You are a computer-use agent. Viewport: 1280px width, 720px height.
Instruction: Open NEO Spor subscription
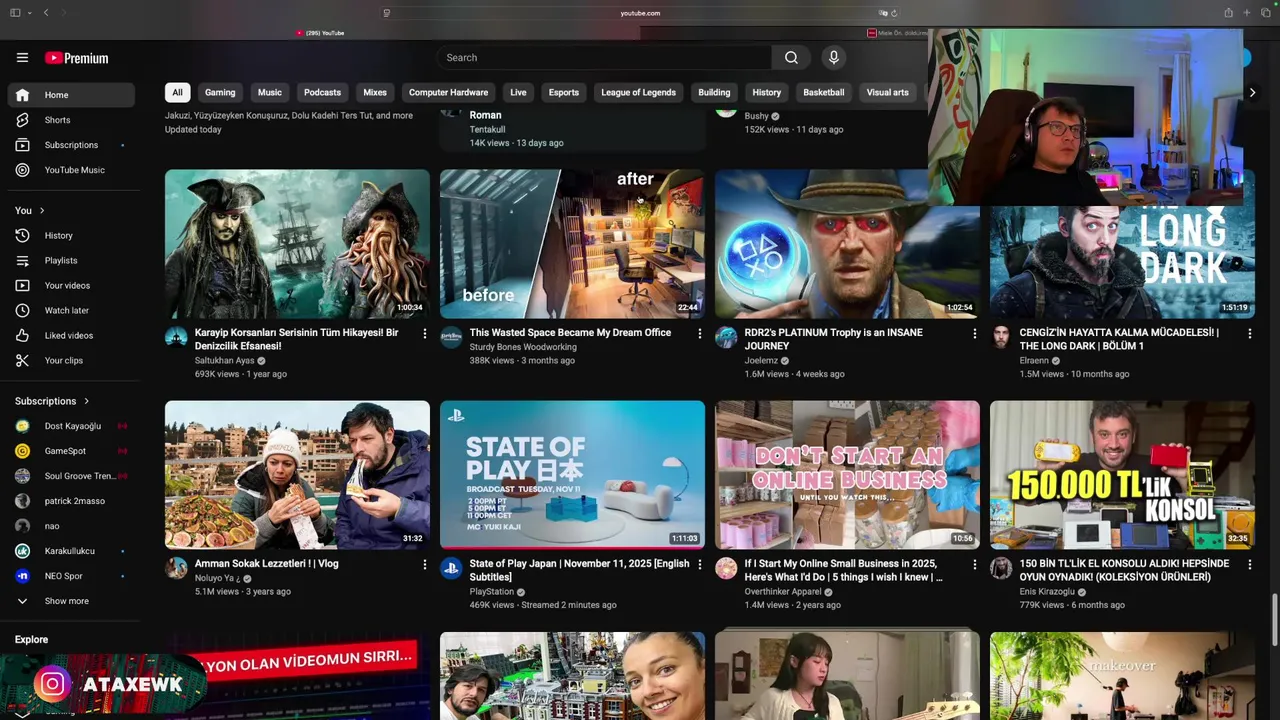[71, 576]
